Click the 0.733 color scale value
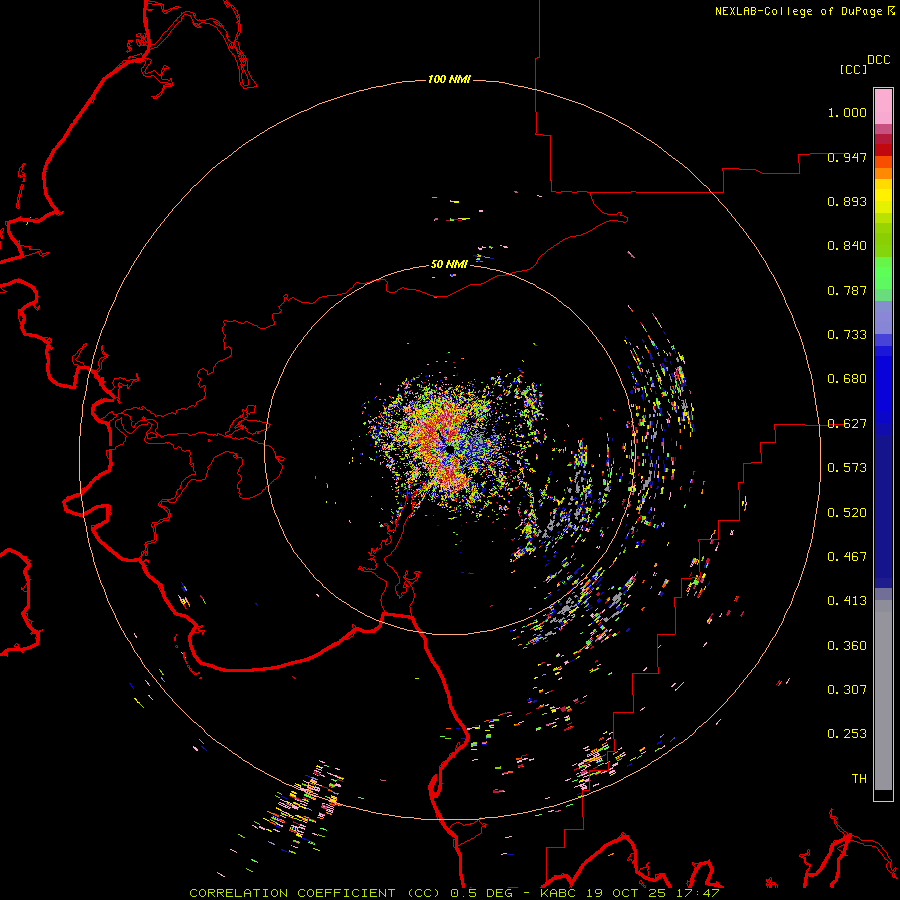 847,335
